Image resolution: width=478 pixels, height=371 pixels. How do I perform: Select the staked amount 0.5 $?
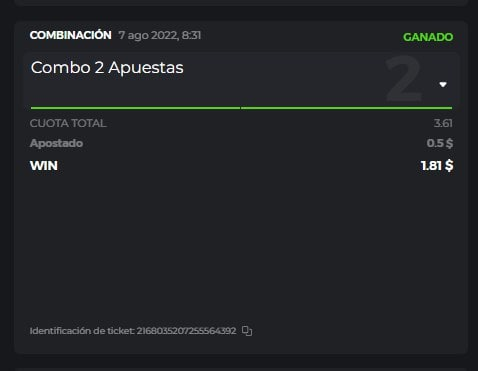coord(440,143)
